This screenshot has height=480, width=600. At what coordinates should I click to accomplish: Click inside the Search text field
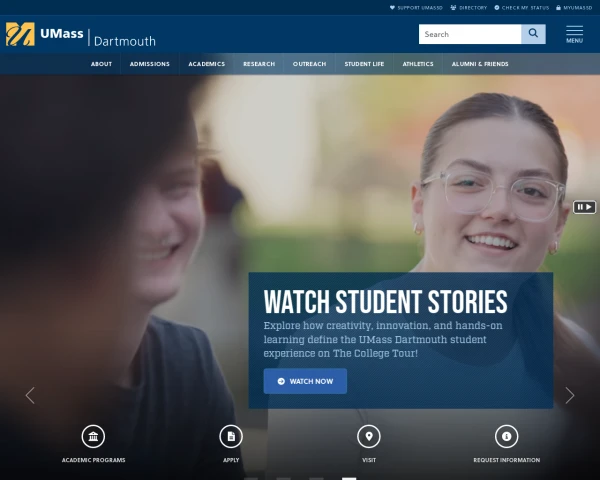[x=470, y=34]
